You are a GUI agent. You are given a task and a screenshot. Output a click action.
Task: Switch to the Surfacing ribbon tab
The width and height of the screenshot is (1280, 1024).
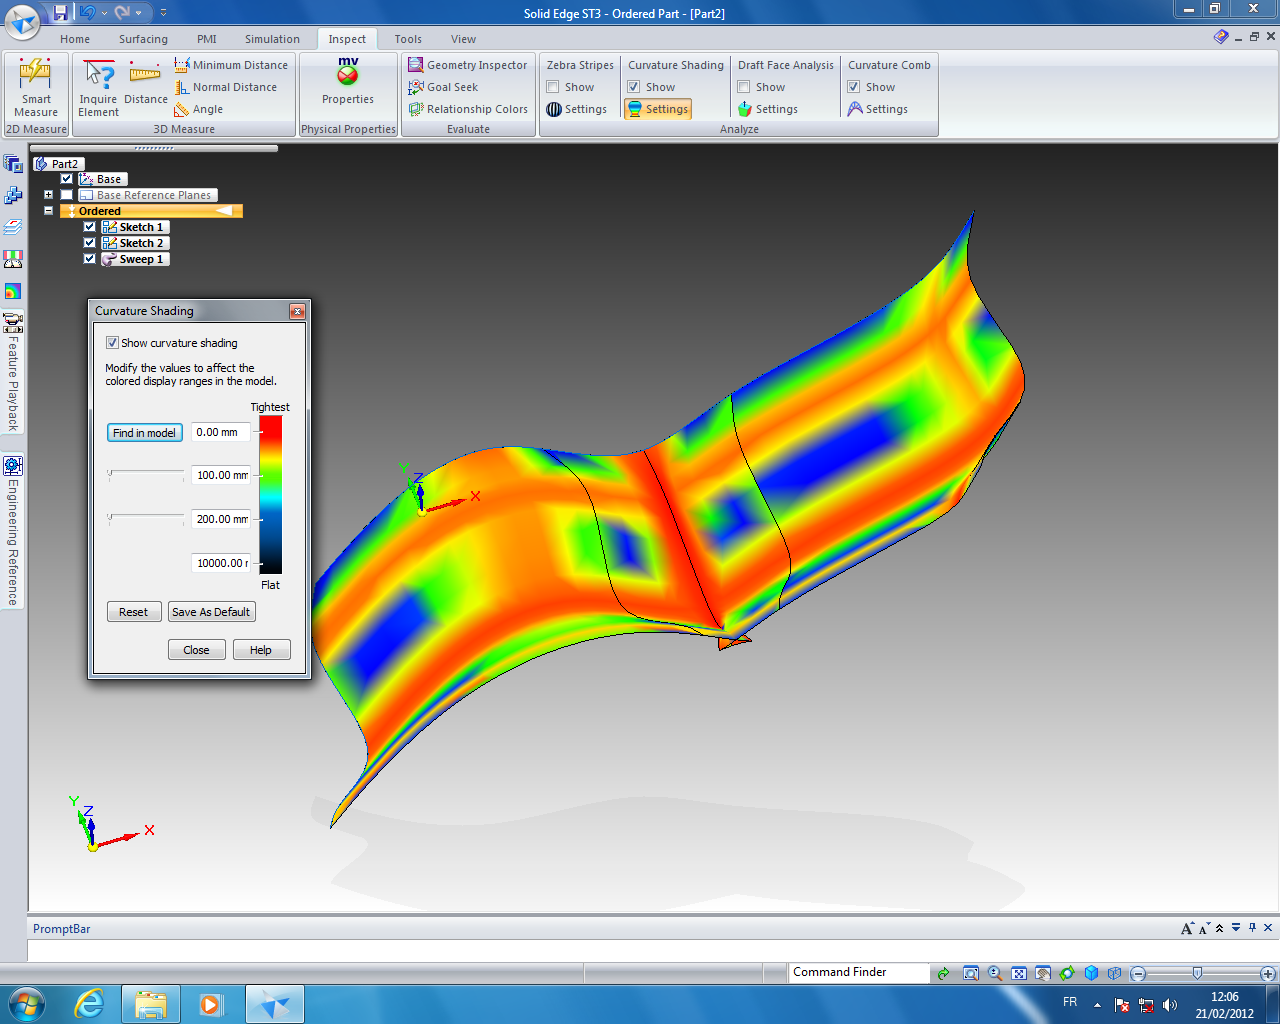pos(143,39)
